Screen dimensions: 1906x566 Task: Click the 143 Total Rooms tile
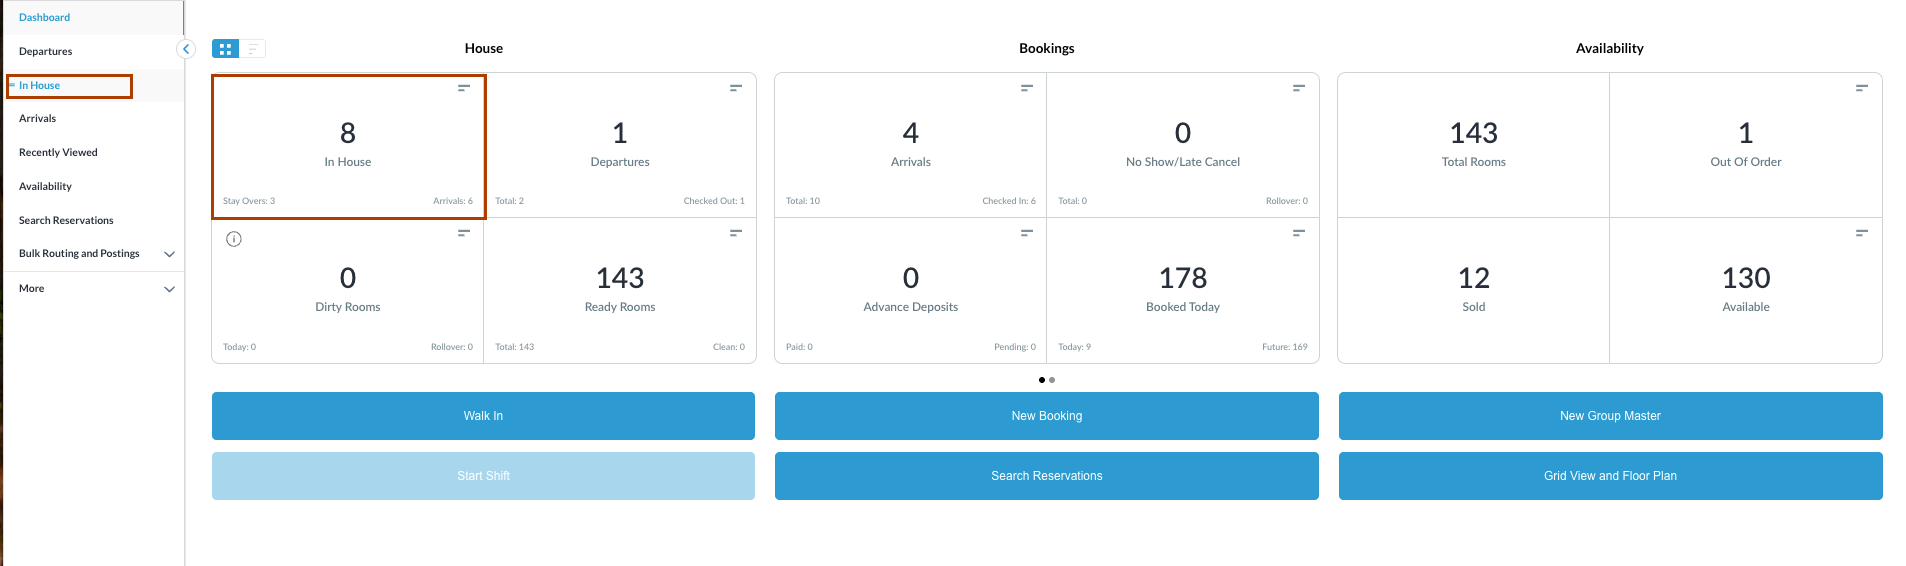[1473, 145]
